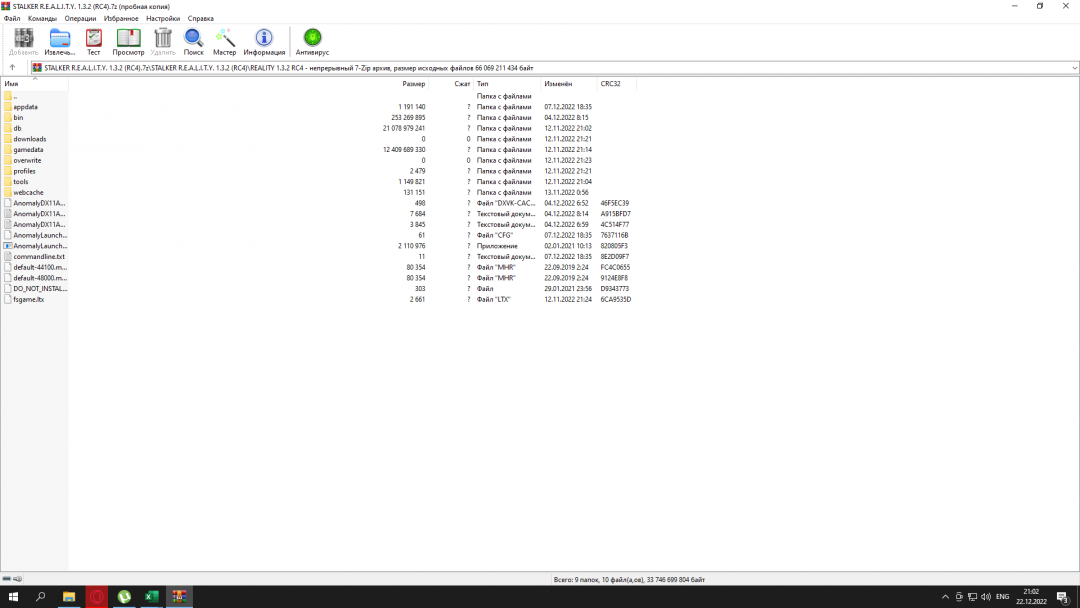Open the View (Просмотр) tool
The width and height of the screenshot is (1080, 608).
(x=128, y=42)
